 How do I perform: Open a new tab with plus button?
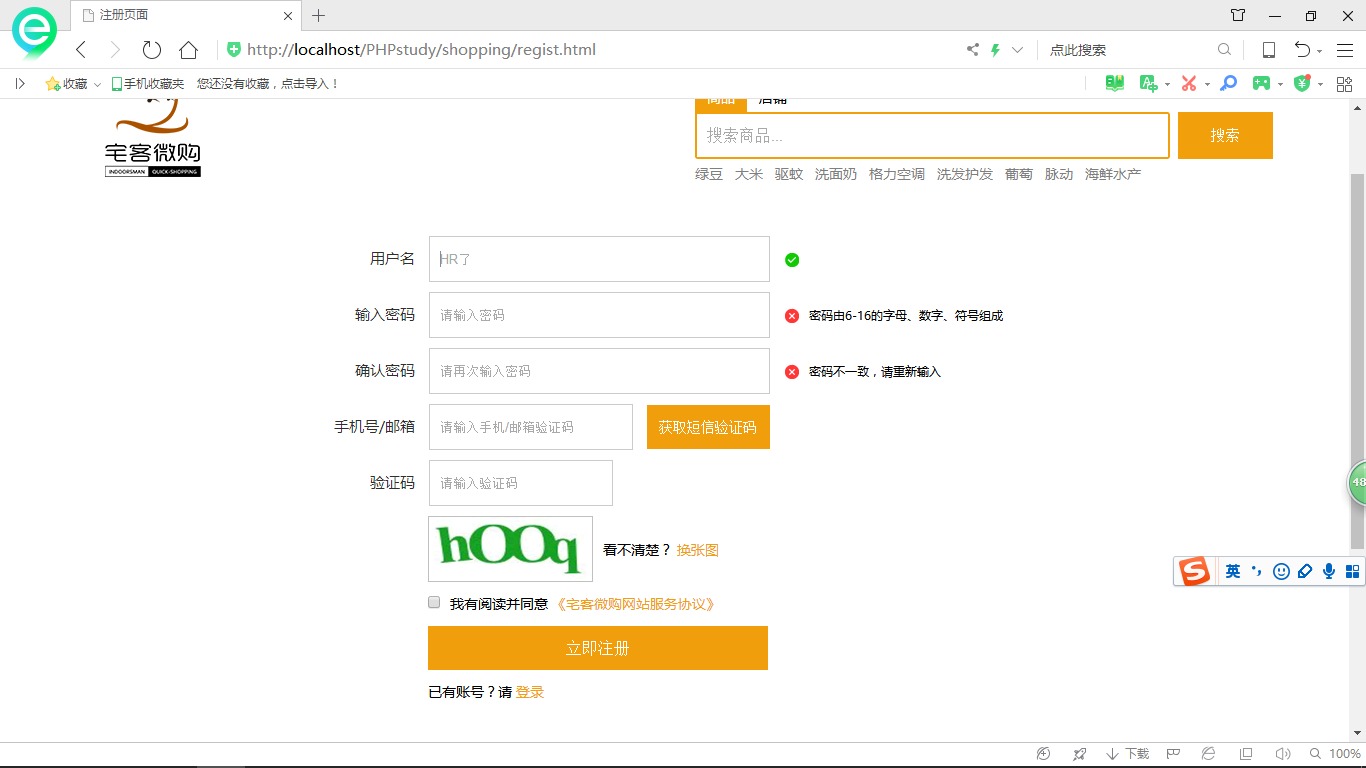319,15
